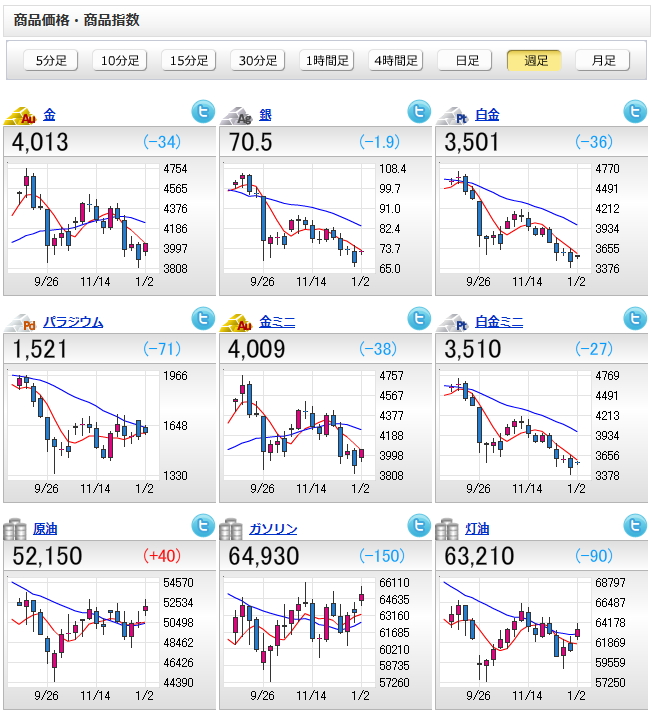
Task: Select the 1時間足 hourly tab
Action: 328,60
